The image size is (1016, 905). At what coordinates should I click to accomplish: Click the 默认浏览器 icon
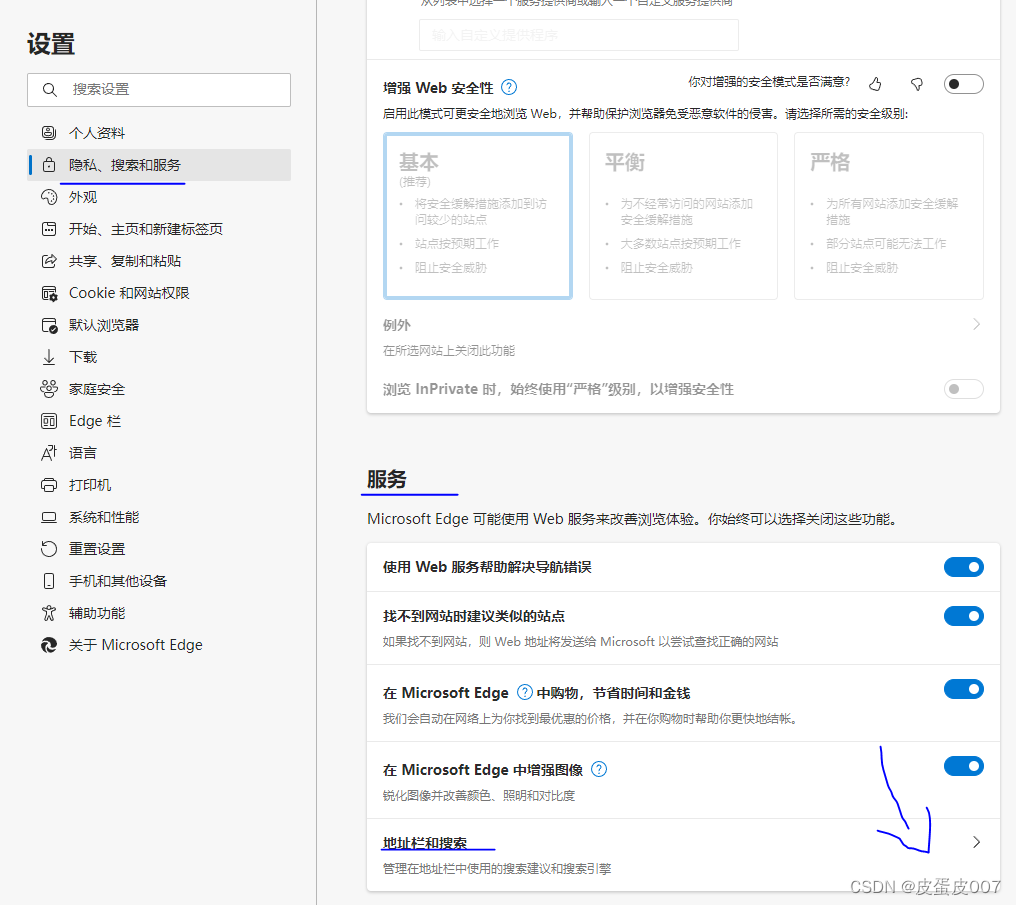(x=49, y=325)
